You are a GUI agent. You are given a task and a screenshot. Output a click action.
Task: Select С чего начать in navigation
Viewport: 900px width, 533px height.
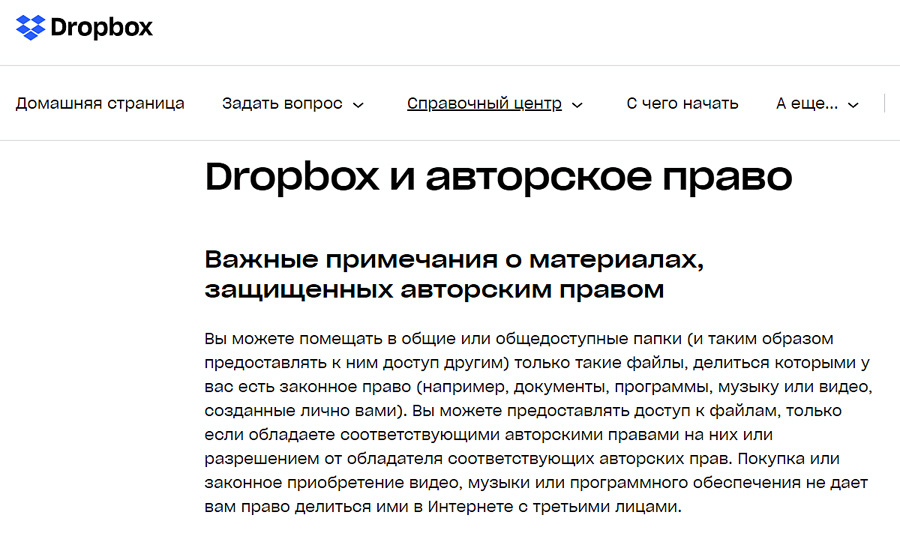coord(682,103)
